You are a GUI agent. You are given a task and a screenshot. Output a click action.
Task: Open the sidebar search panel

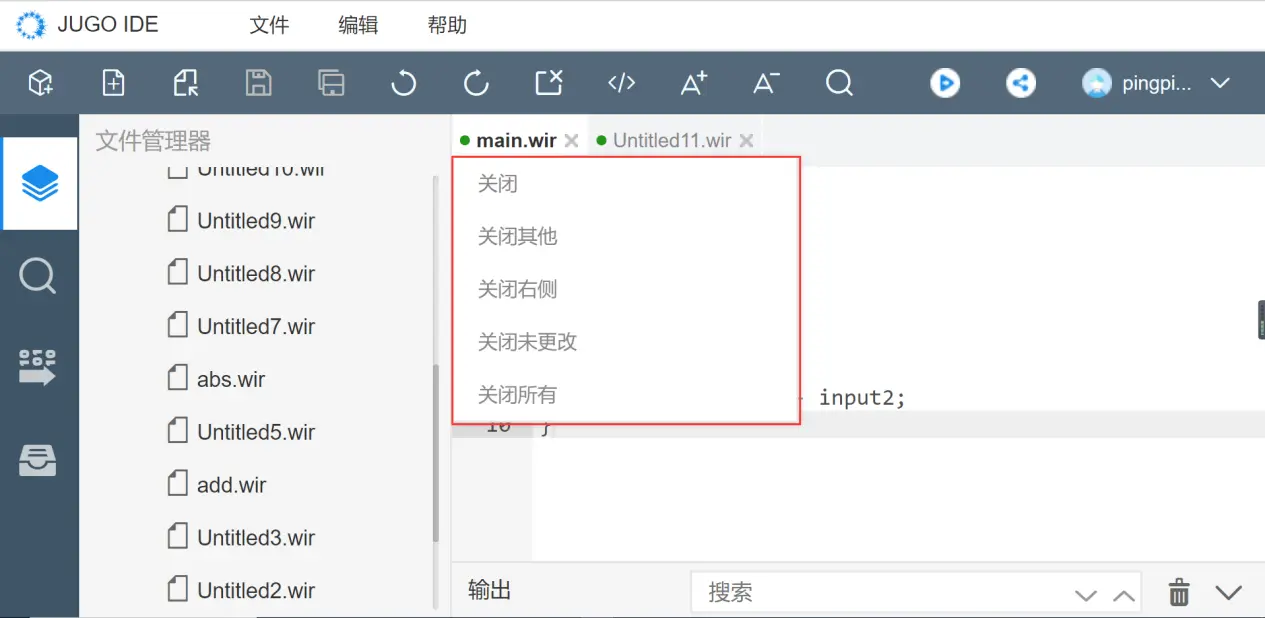pyautogui.click(x=38, y=275)
